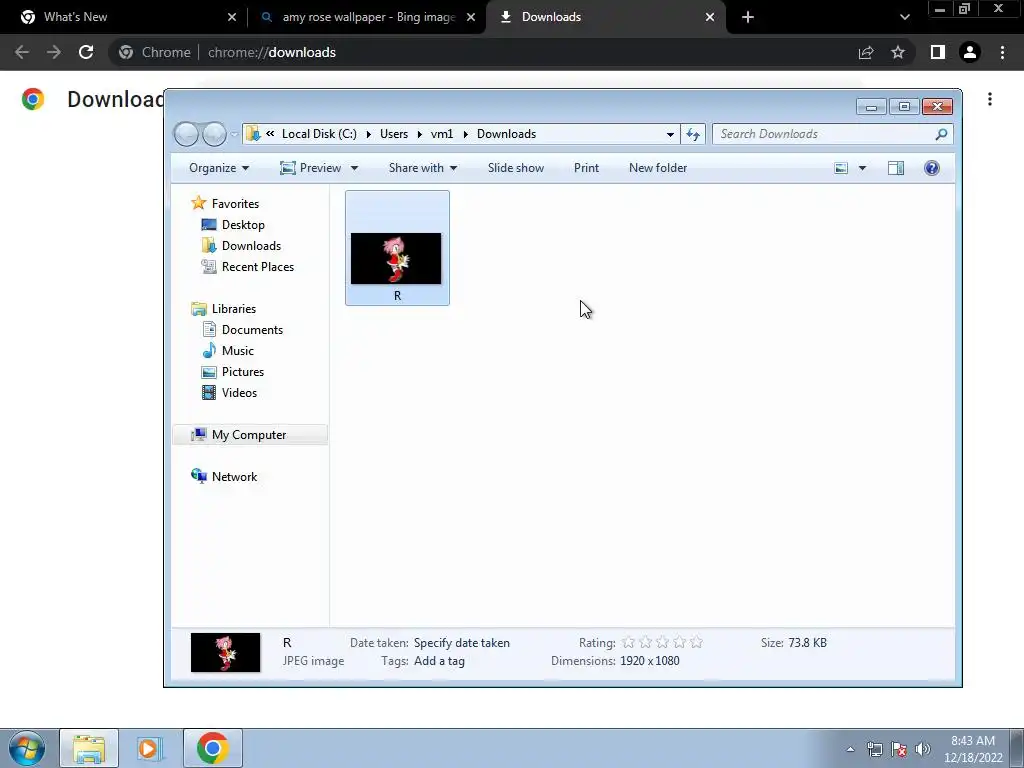Start the Slide show
Screen dimensions: 1024x768
(515, 168)
